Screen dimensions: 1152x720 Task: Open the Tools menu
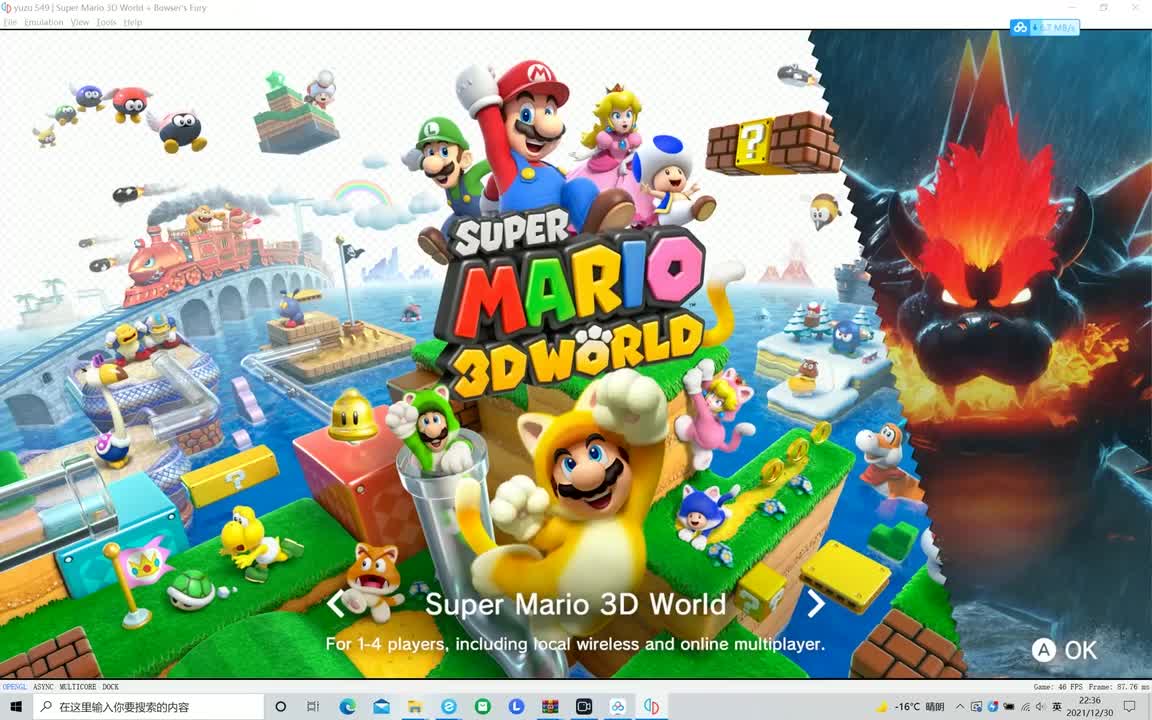pos(106,22)
